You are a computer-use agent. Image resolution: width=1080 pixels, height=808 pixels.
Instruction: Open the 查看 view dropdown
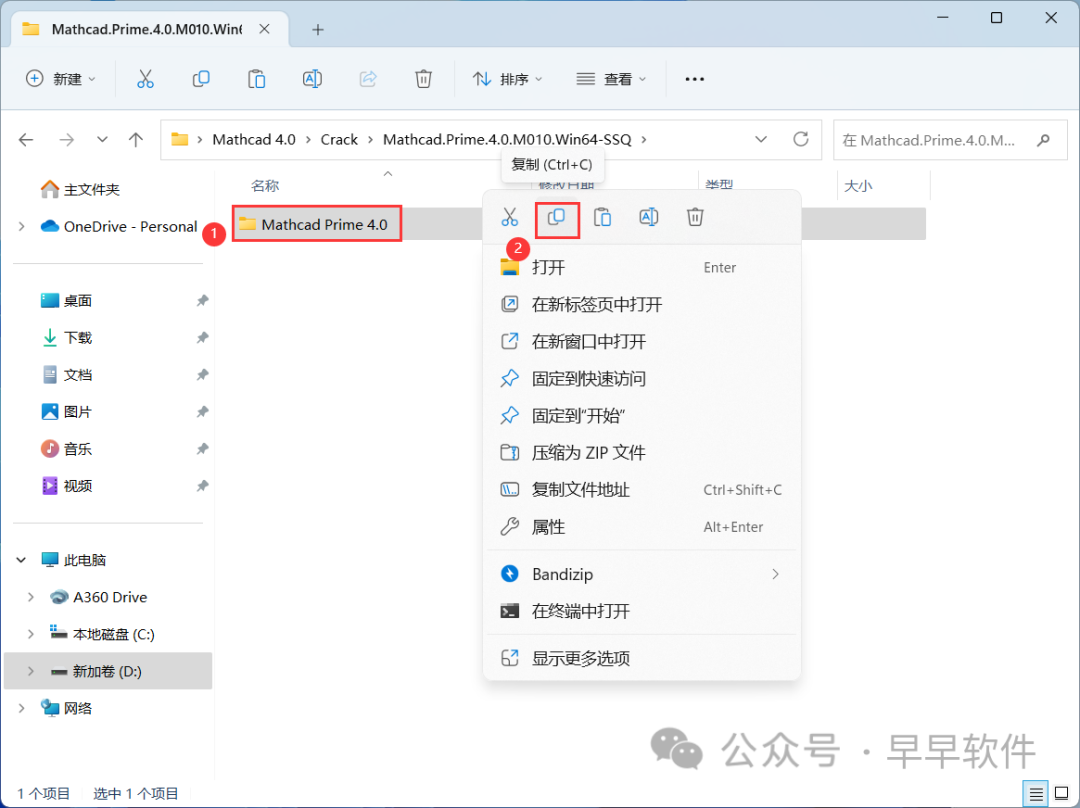[611, 79]
